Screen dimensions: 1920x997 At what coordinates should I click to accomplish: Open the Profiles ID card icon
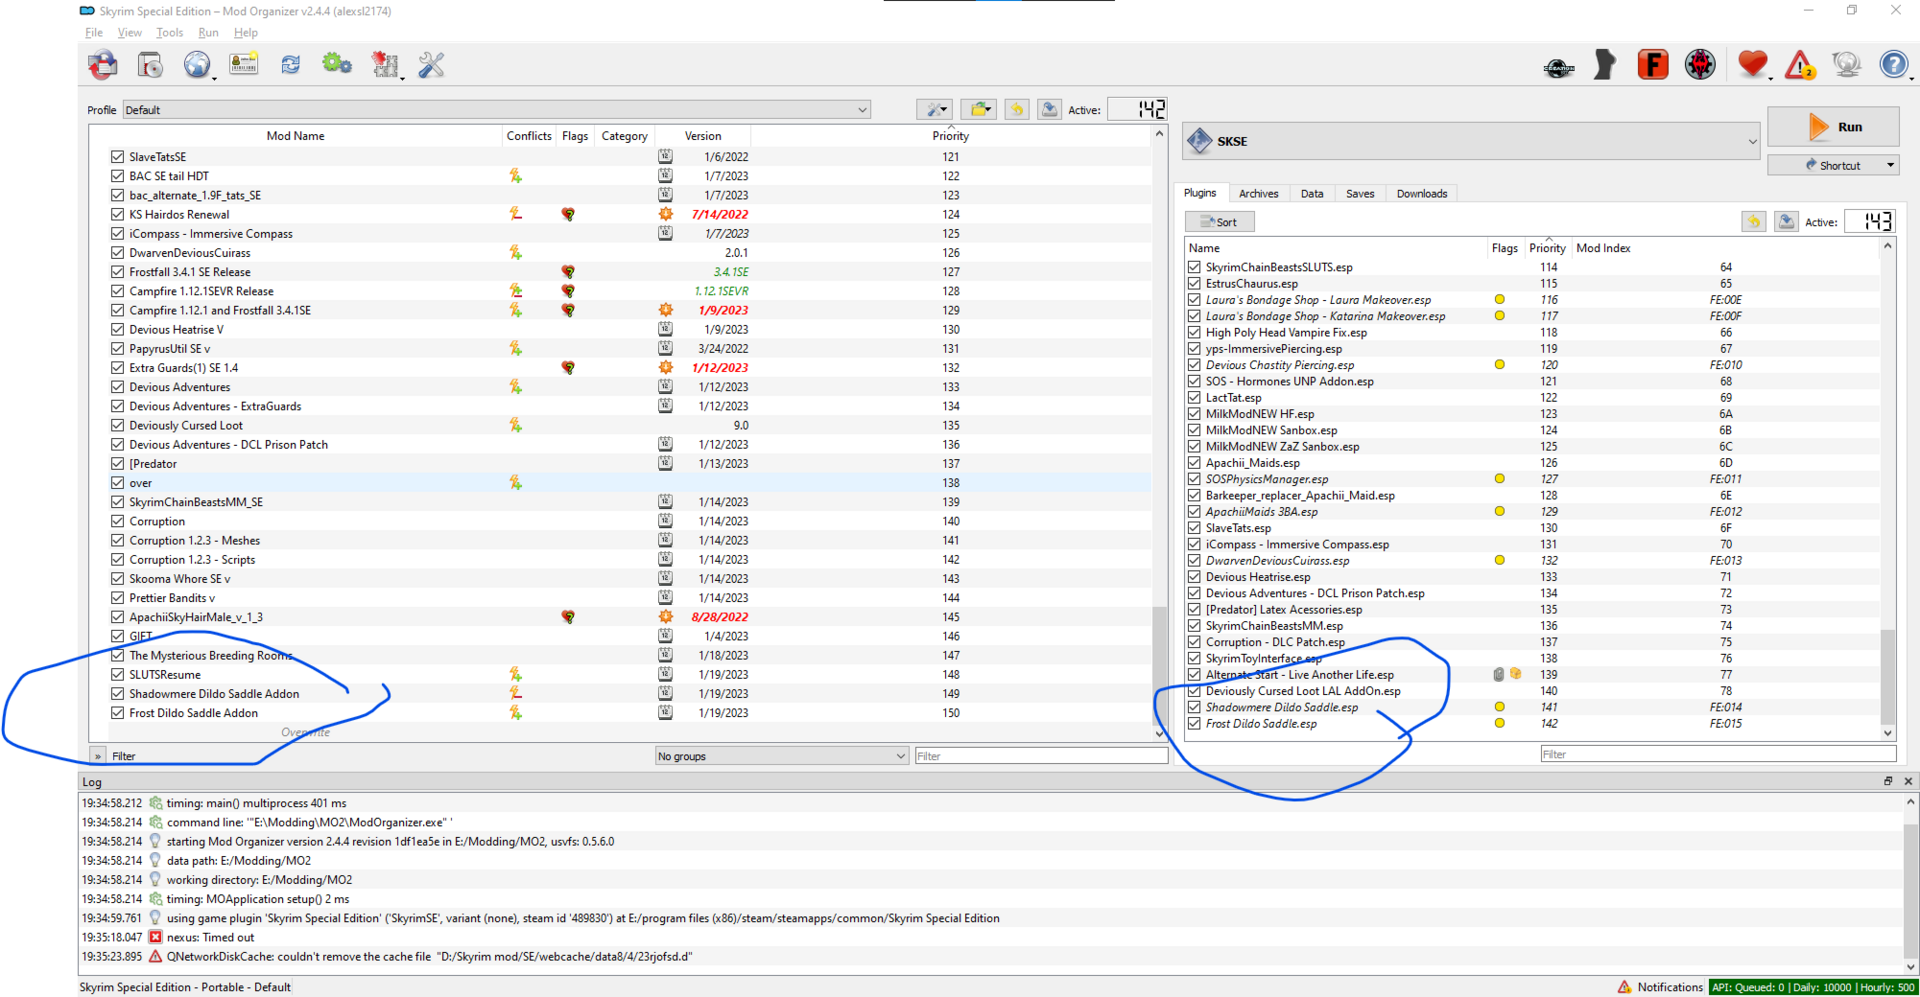click(x=244, y=65)
